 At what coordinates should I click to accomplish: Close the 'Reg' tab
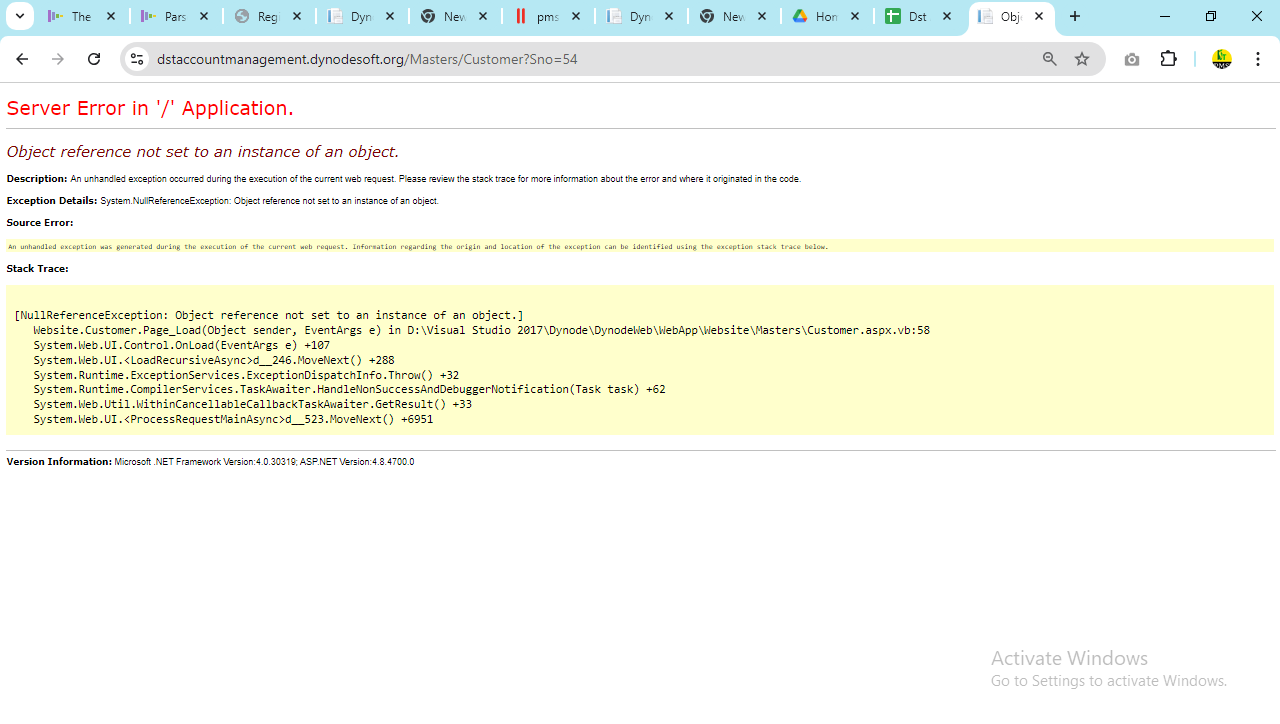[x=297, y=16]
